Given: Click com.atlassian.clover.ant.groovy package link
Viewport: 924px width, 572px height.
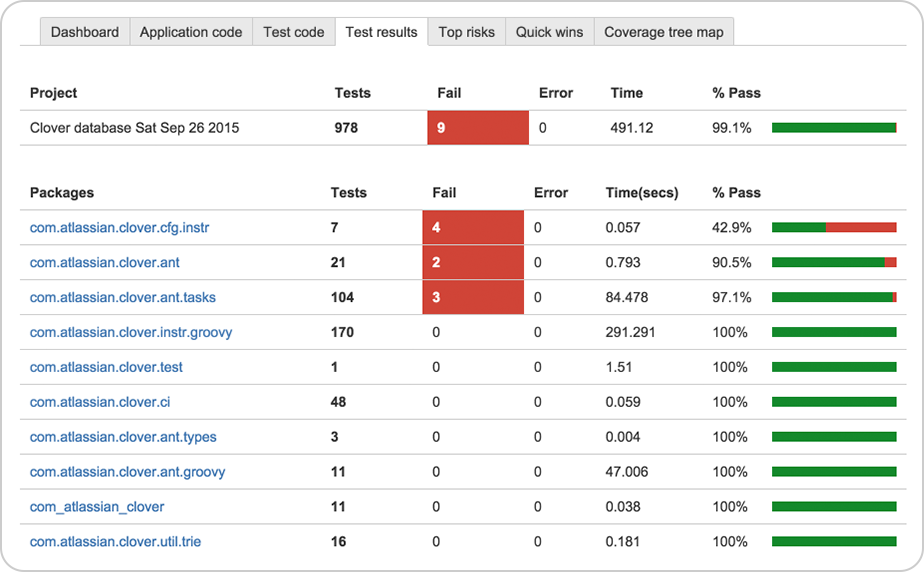Looking at the screenshot, I should click(x=128, y=472).
